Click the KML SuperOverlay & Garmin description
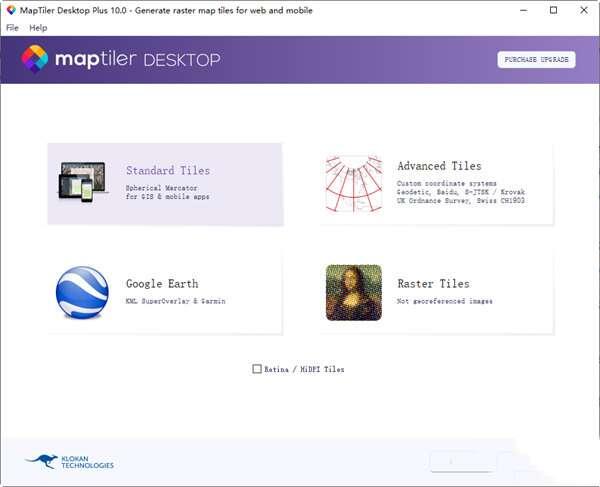Image resolution: width=600 pixels, height=487 pixels. click(x=175, y=301)
